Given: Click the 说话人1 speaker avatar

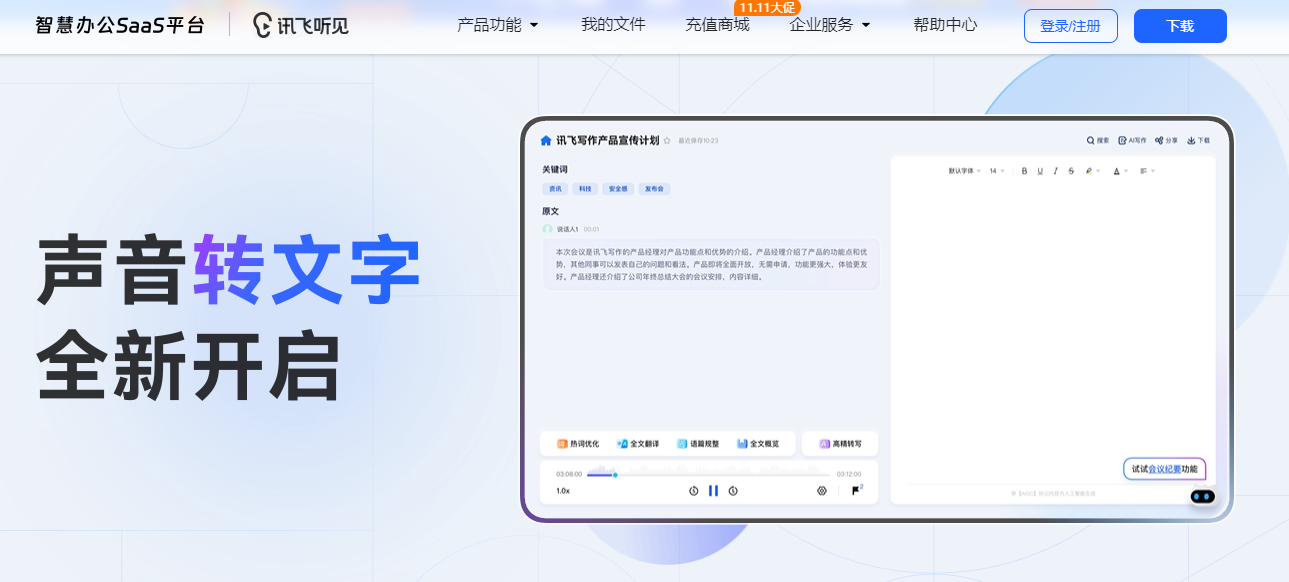Looking at the screenshot, I should tap(547, 229).
